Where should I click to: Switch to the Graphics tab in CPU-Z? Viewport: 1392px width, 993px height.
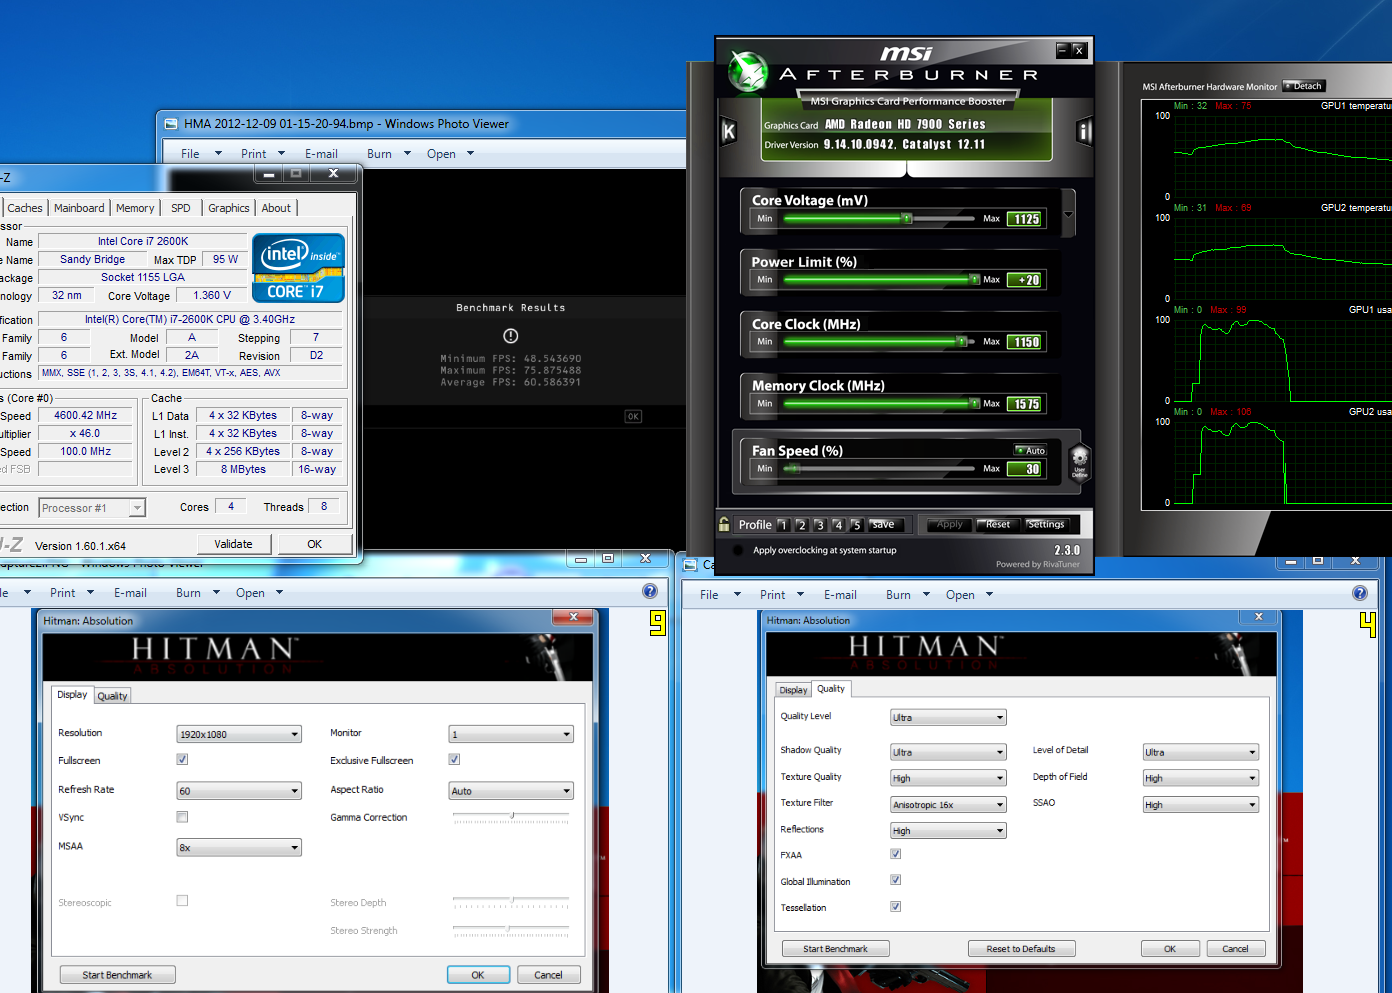click(229, 208)
